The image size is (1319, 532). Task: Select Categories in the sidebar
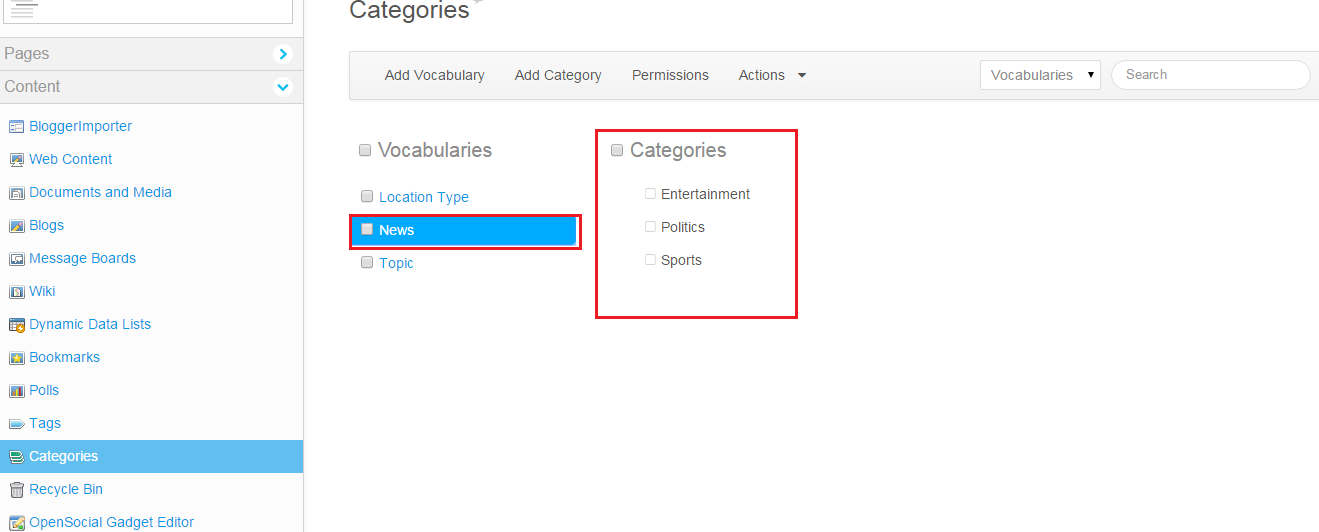pos(63,457)
